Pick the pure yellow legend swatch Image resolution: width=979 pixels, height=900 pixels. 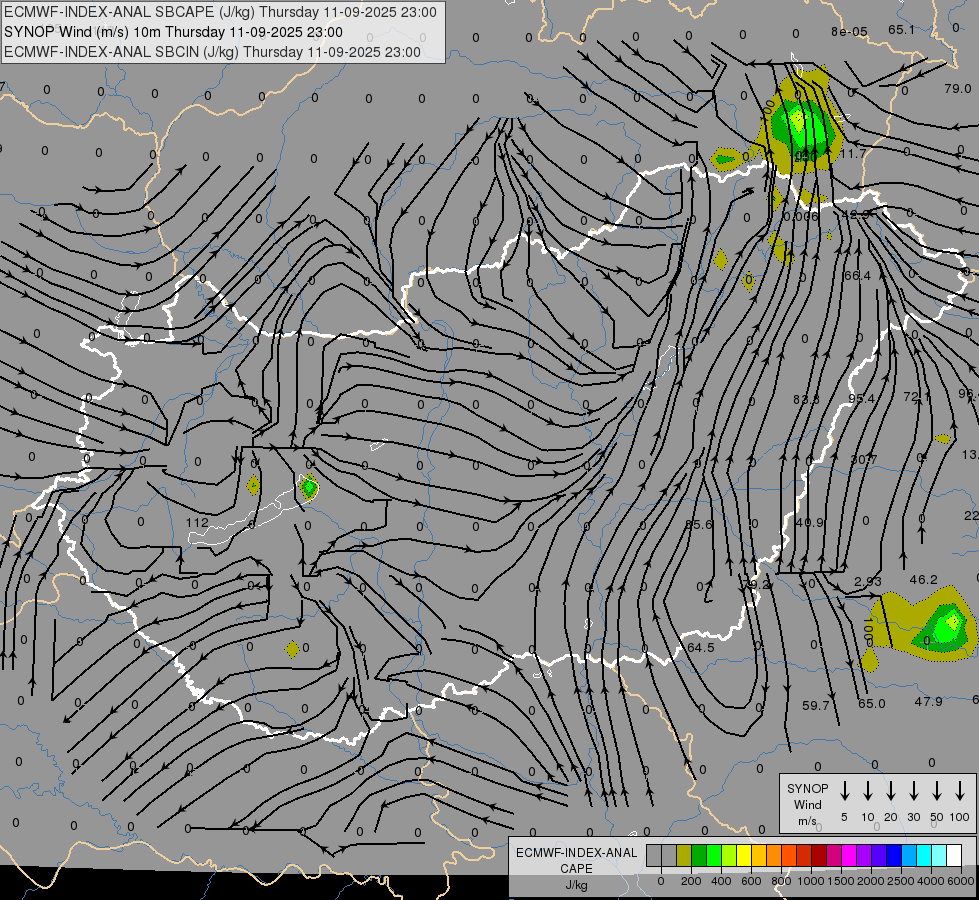tap(744, 856)
